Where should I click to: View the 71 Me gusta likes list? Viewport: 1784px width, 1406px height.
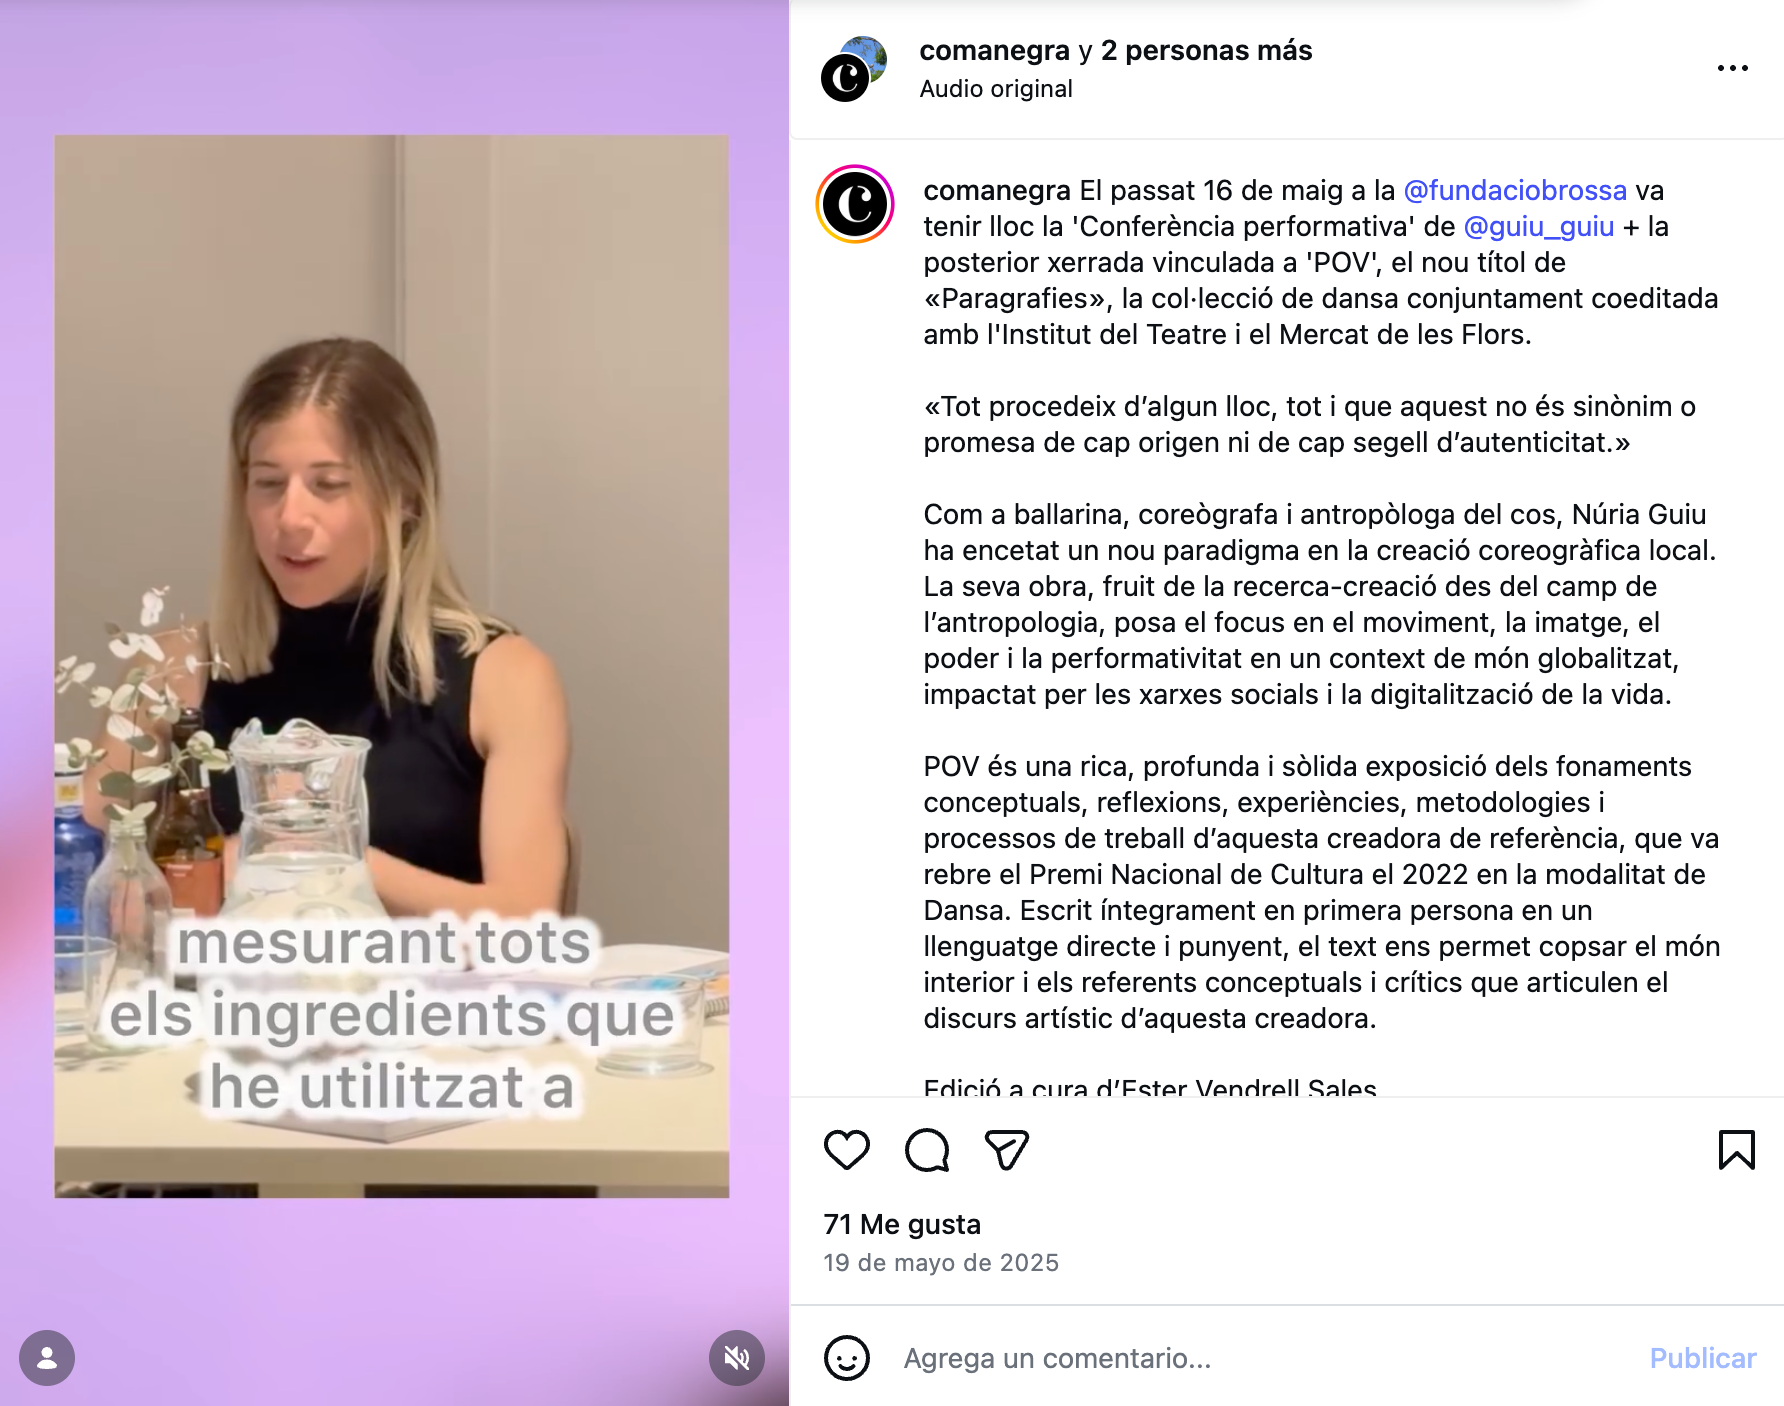click(902, 1224)
